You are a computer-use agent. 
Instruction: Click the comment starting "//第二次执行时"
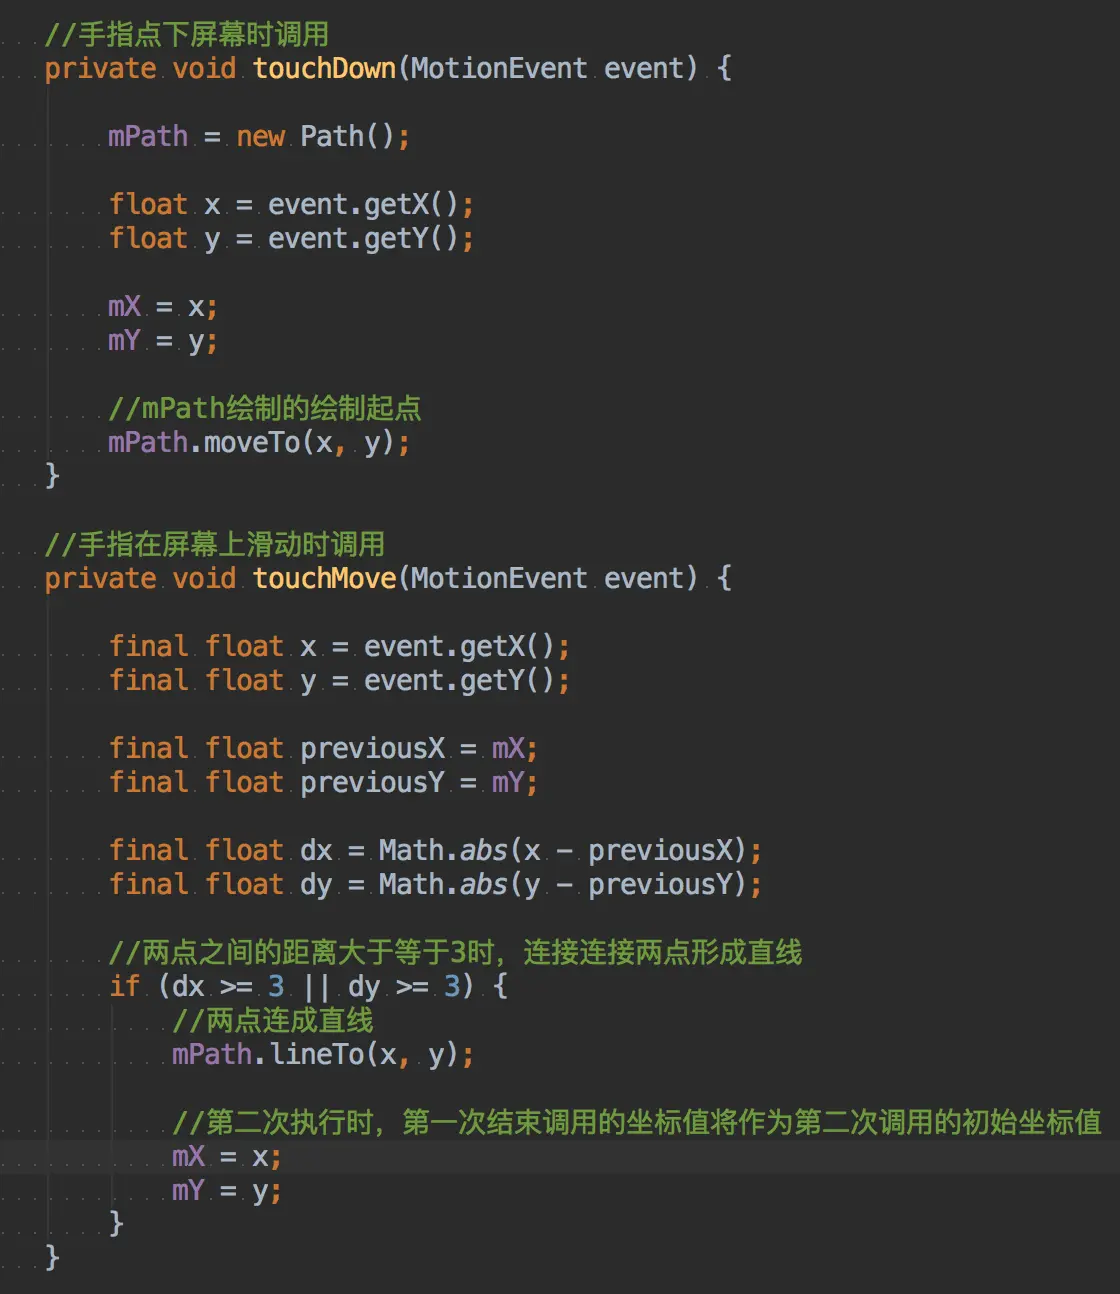pyautogui.click(x=636, y=1122)
